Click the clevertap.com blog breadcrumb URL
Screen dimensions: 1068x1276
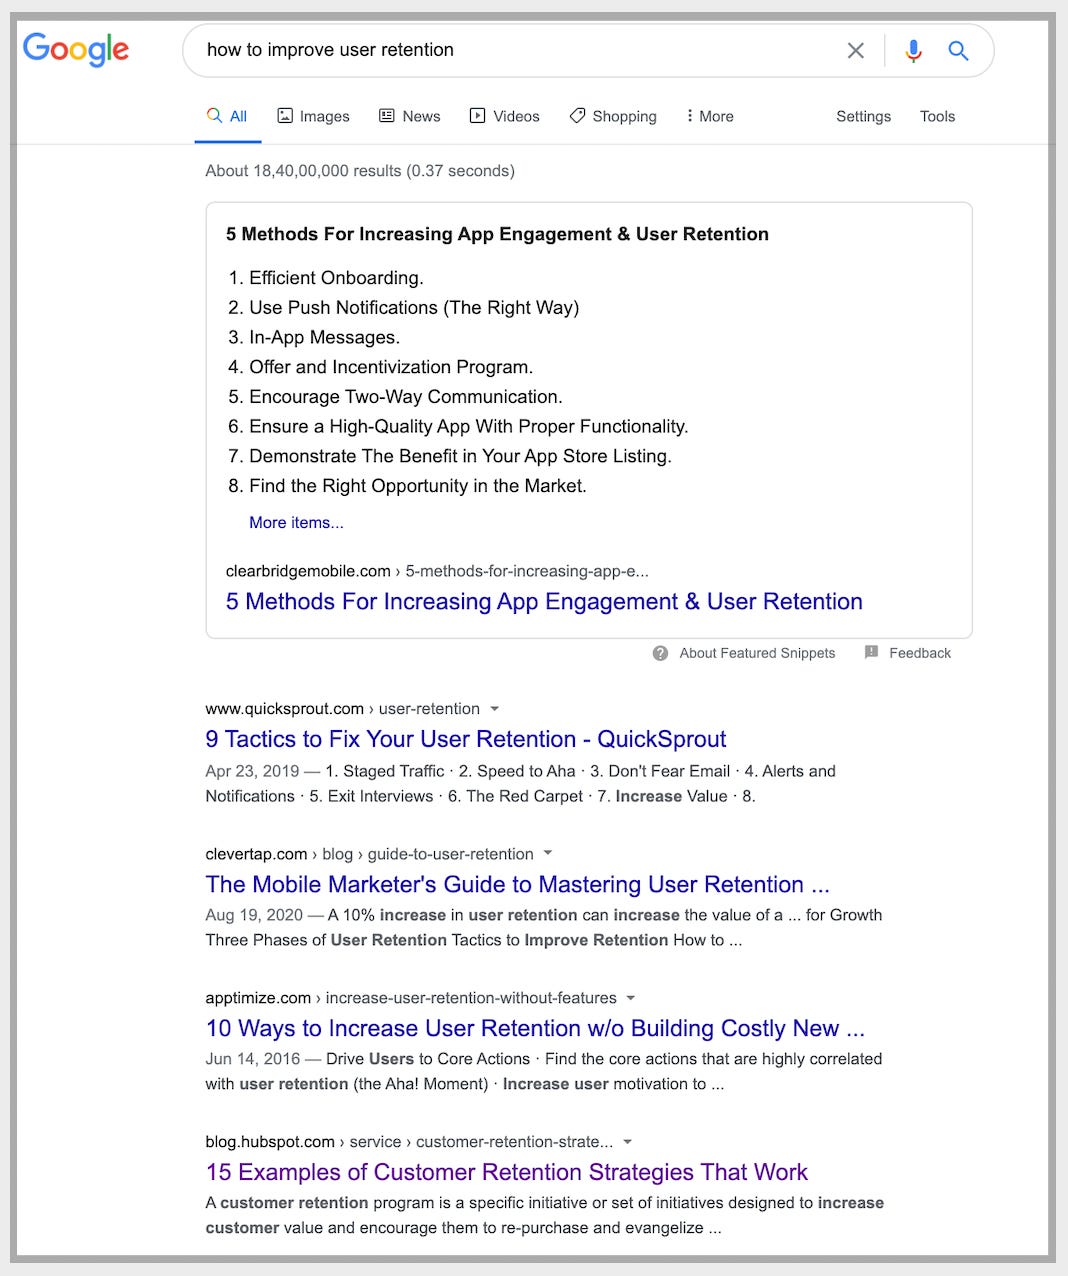(369, 854)
